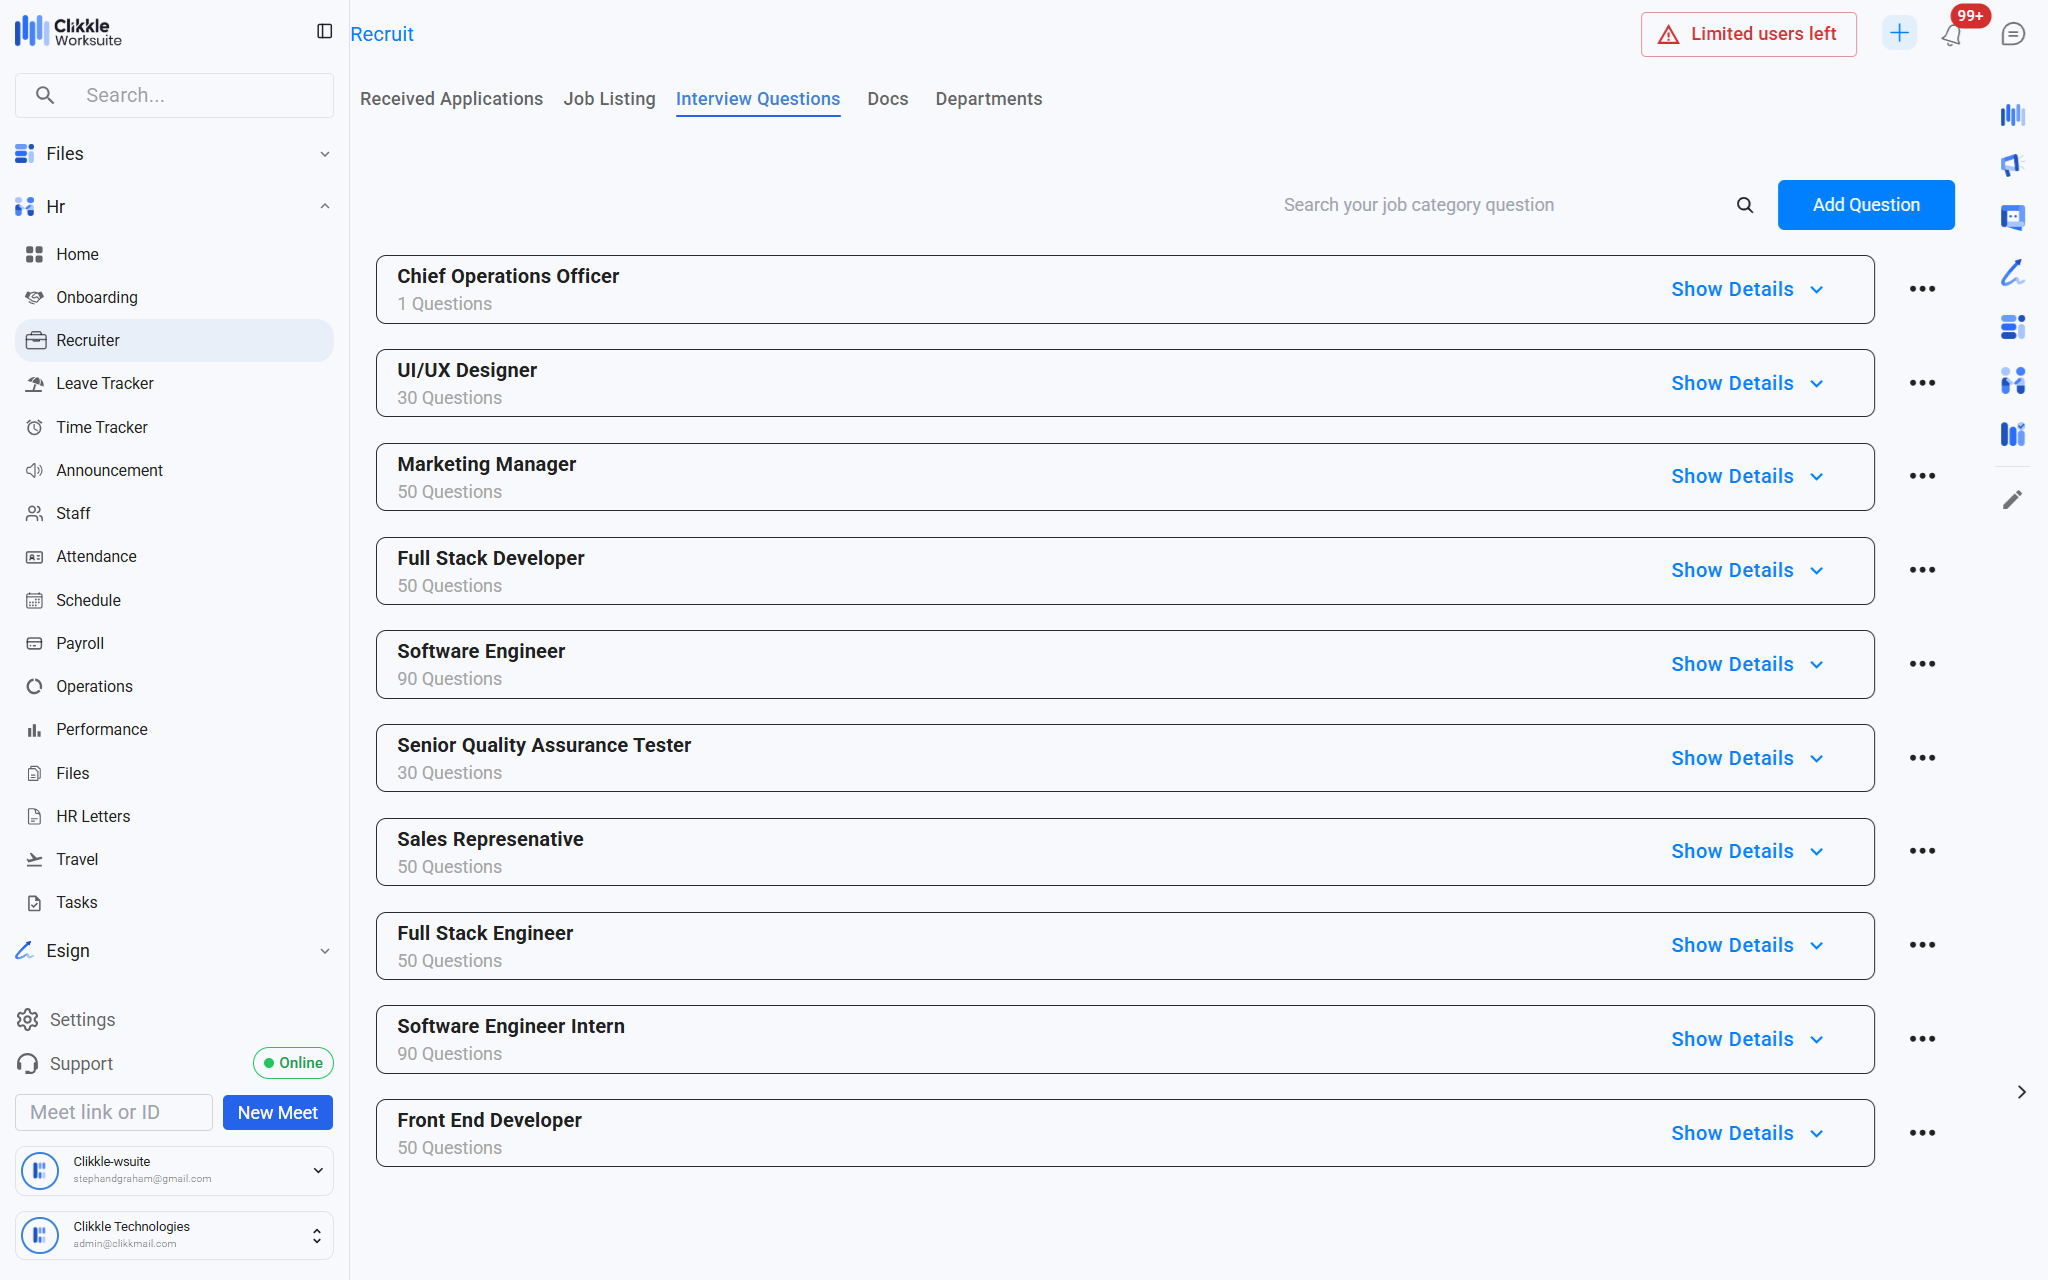
Task: Switch to the Job Listing tab
Action: coord(609,99)
